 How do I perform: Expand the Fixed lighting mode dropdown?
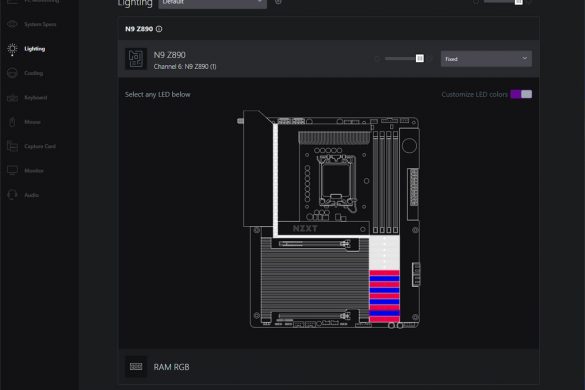point(486,59)
